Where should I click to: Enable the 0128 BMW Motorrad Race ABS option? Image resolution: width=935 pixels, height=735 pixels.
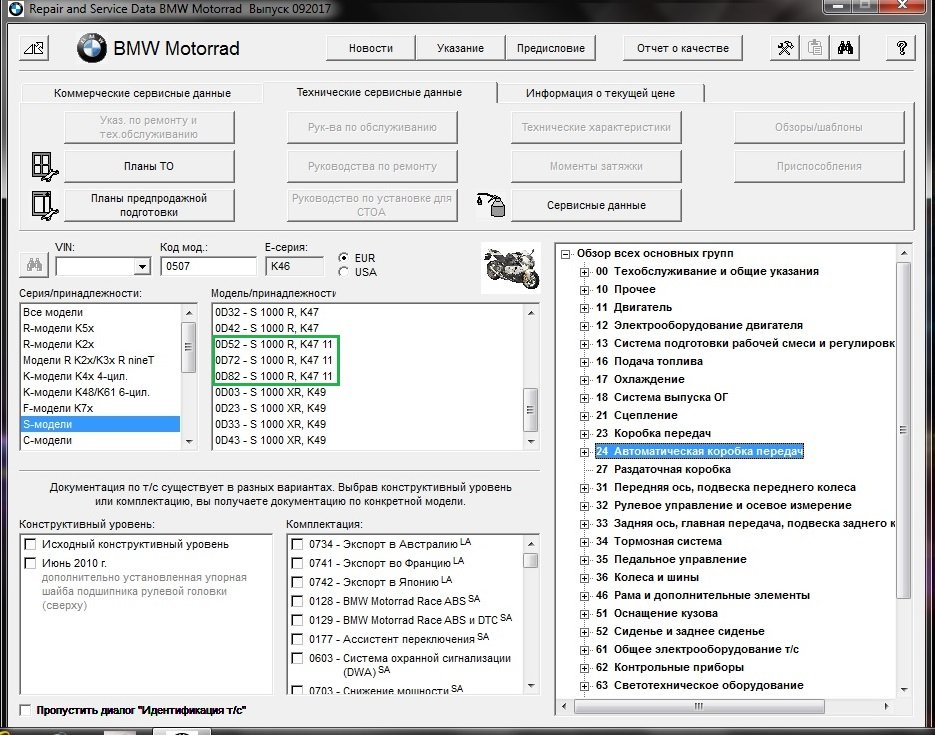297,602
